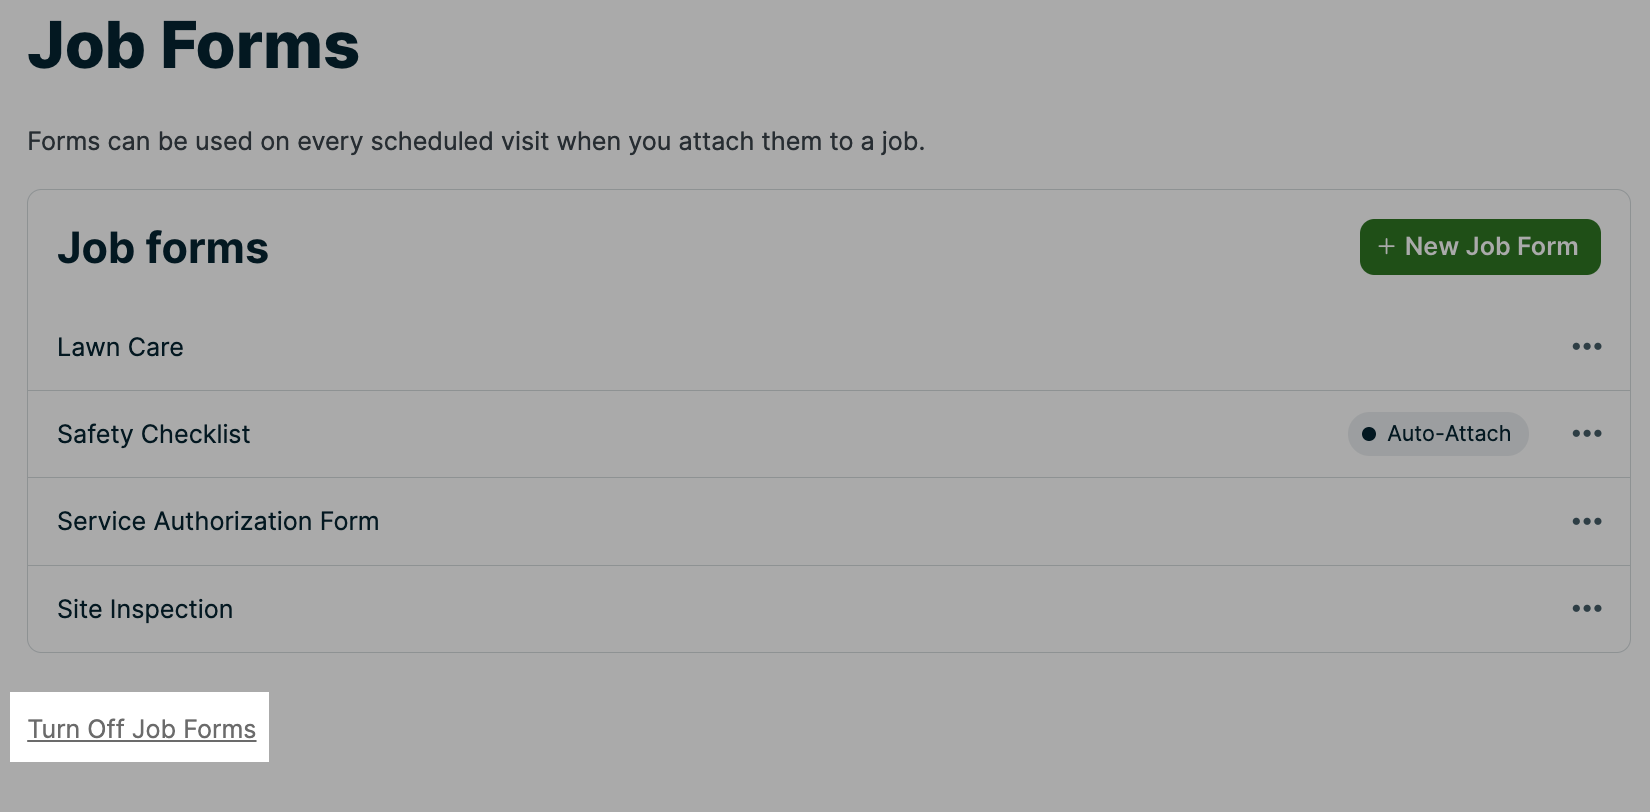The image size is (1650, 812).
Task: Expand the Site Inspection form entry
Action: (x=145, y=608)
